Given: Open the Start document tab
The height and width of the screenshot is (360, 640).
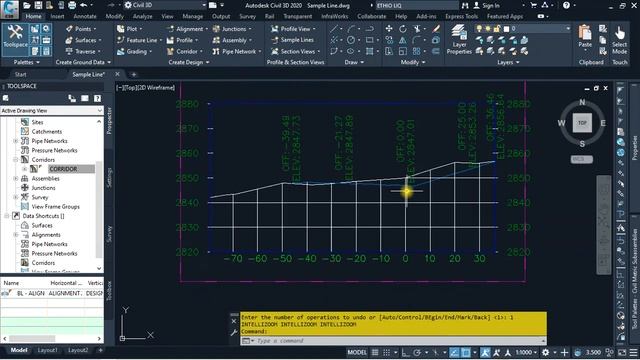Looking at the screenshot, I should coord(20,74).
